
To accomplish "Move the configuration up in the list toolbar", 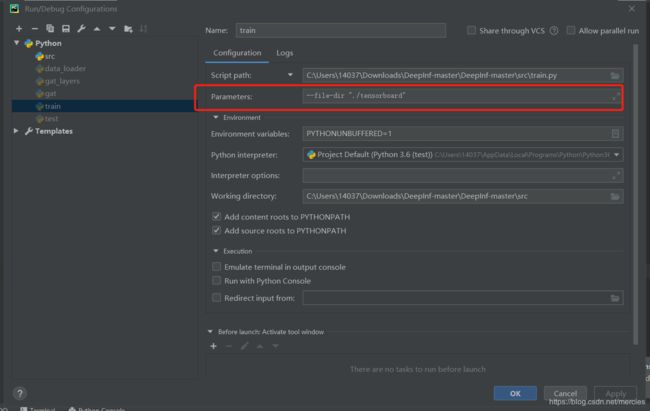I will pos(97,29).
